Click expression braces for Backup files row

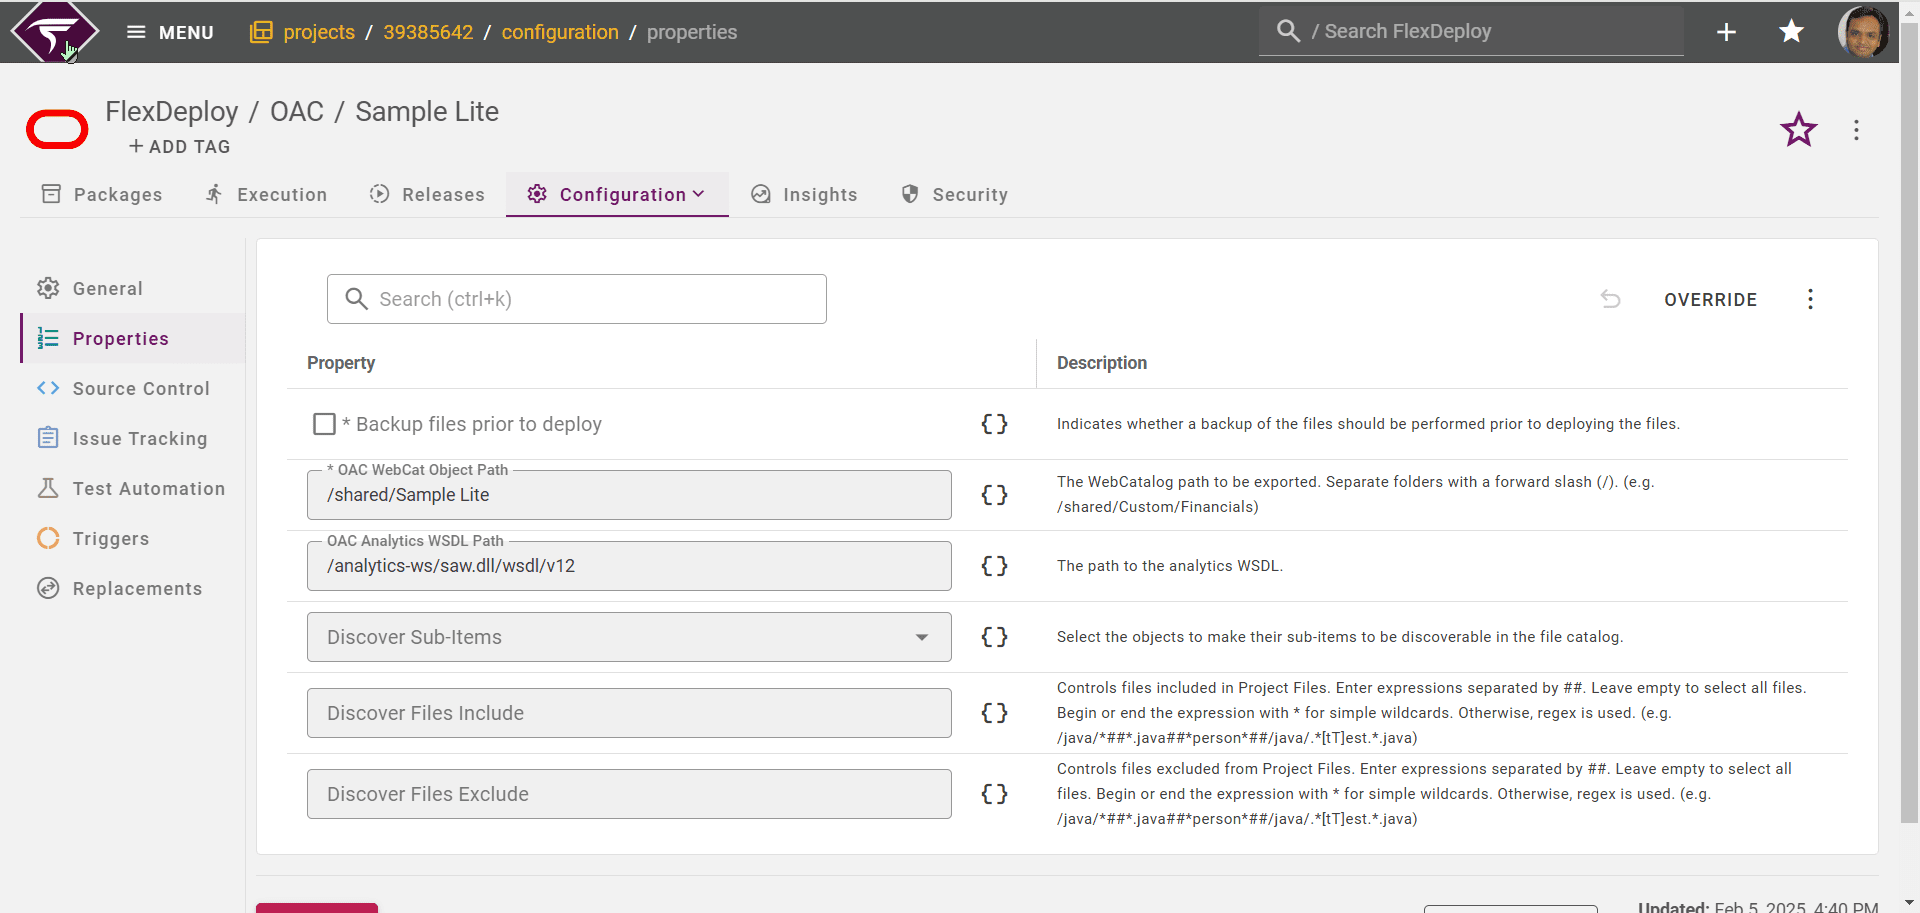[994, 424]
